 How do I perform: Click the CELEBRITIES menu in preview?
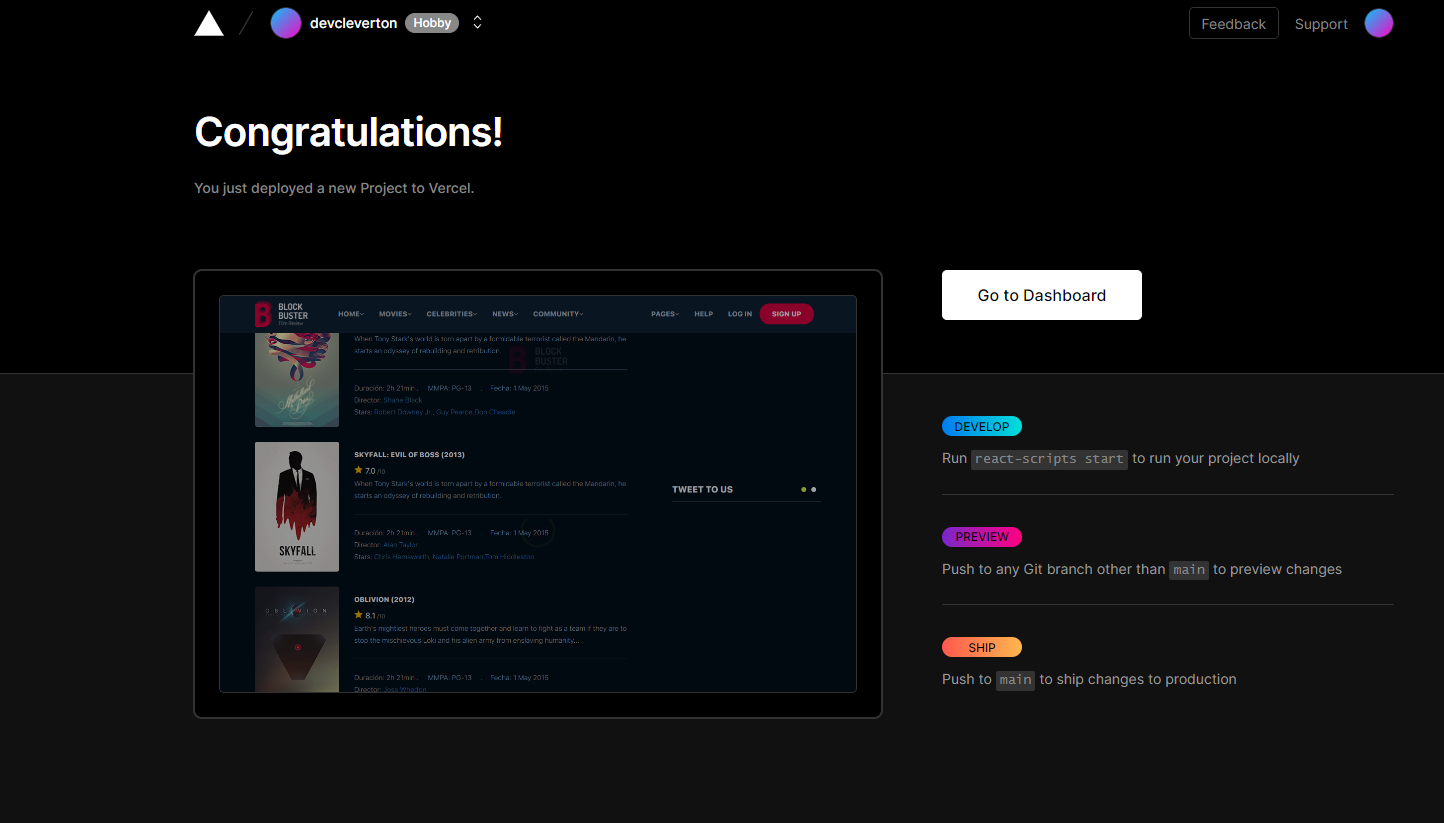452,314
